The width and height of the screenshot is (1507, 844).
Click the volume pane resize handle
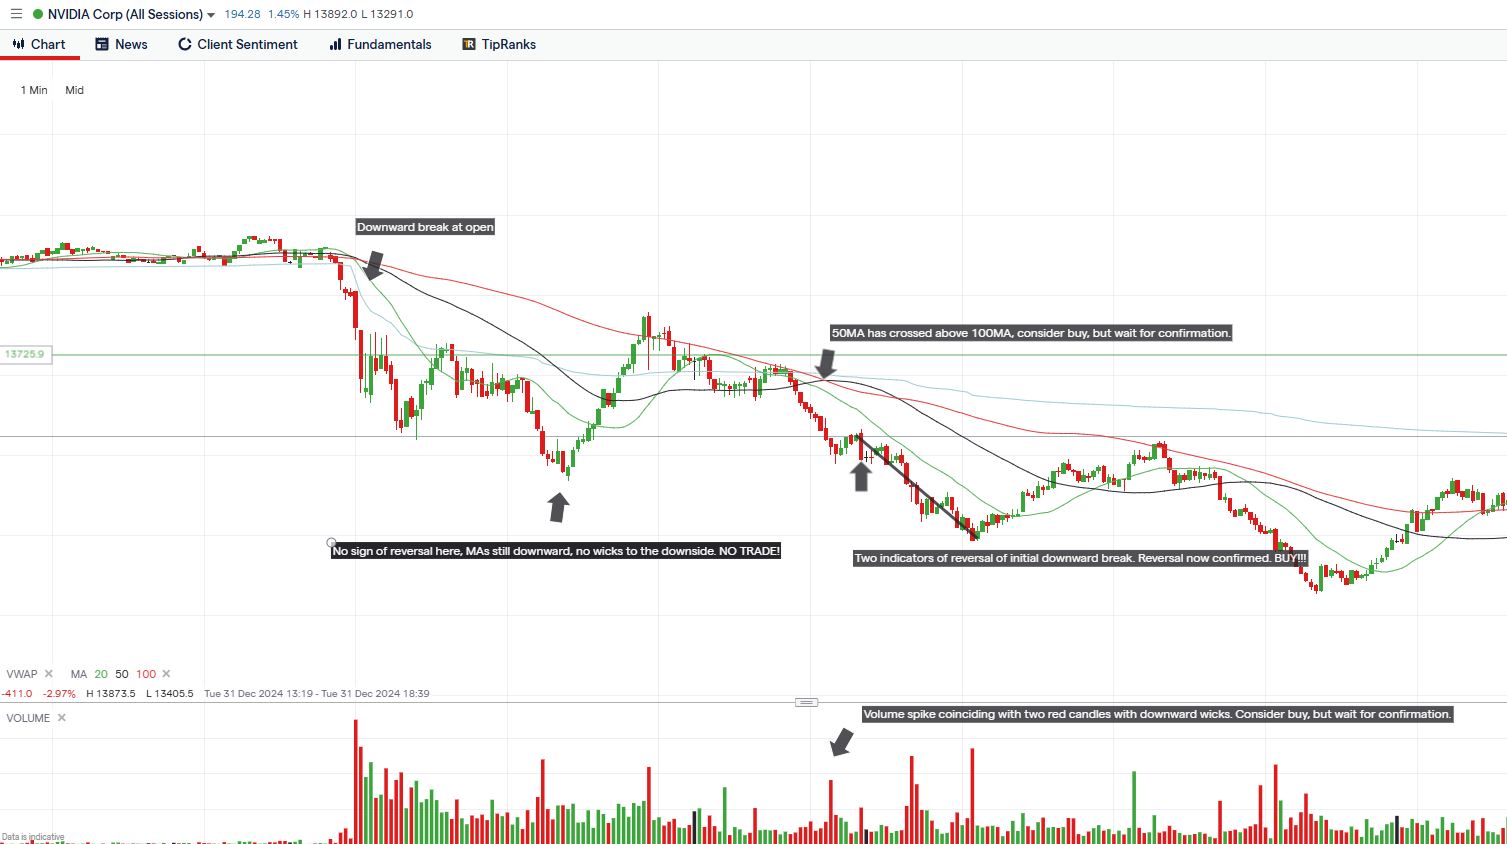[806, 702]
